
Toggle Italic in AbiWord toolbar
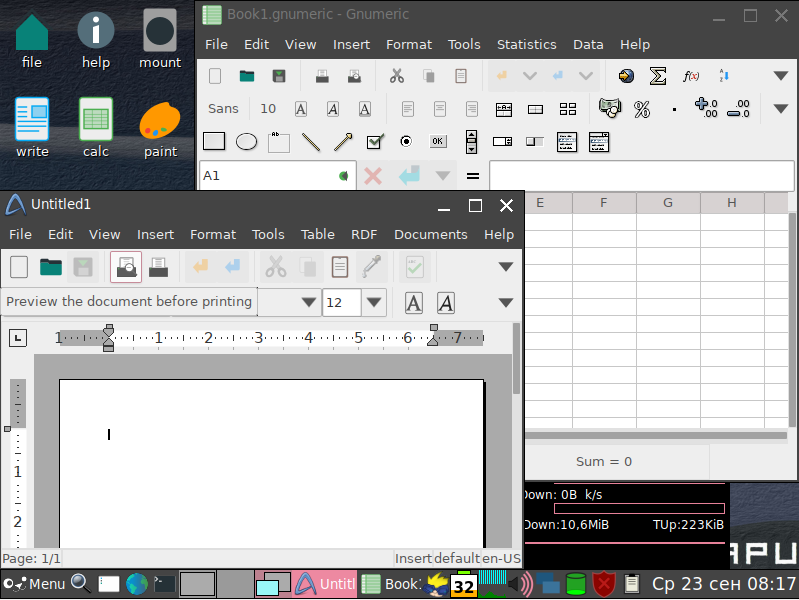click(x=446, y=303)
